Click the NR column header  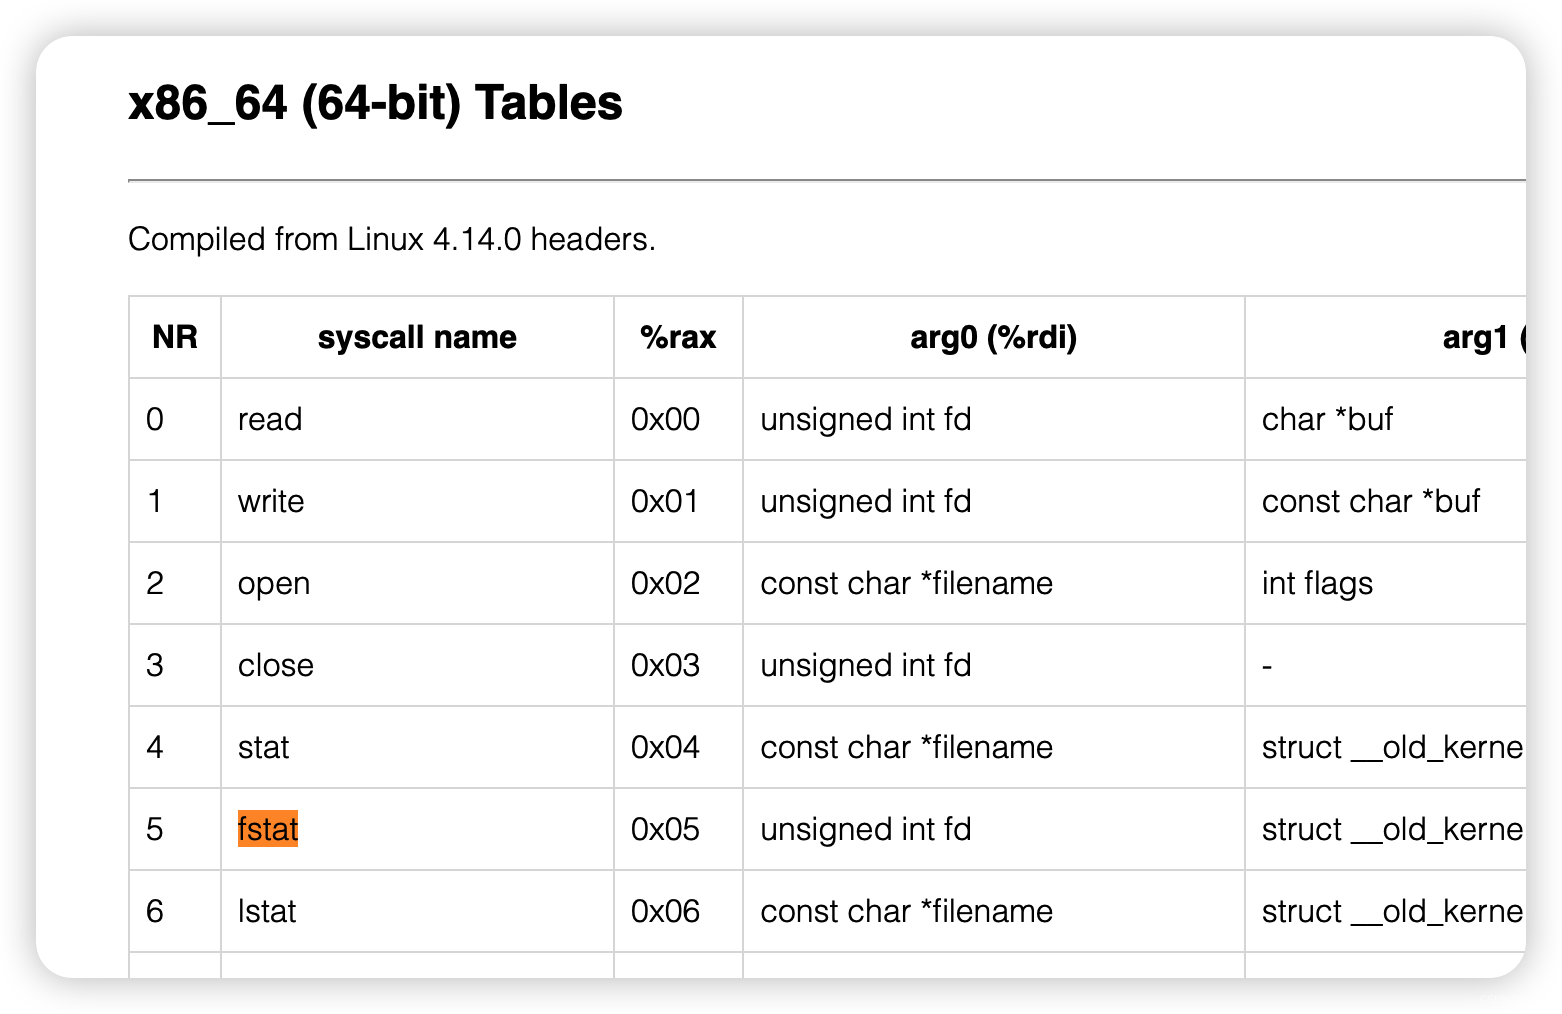pyautogui.click(x=175, y=337)
